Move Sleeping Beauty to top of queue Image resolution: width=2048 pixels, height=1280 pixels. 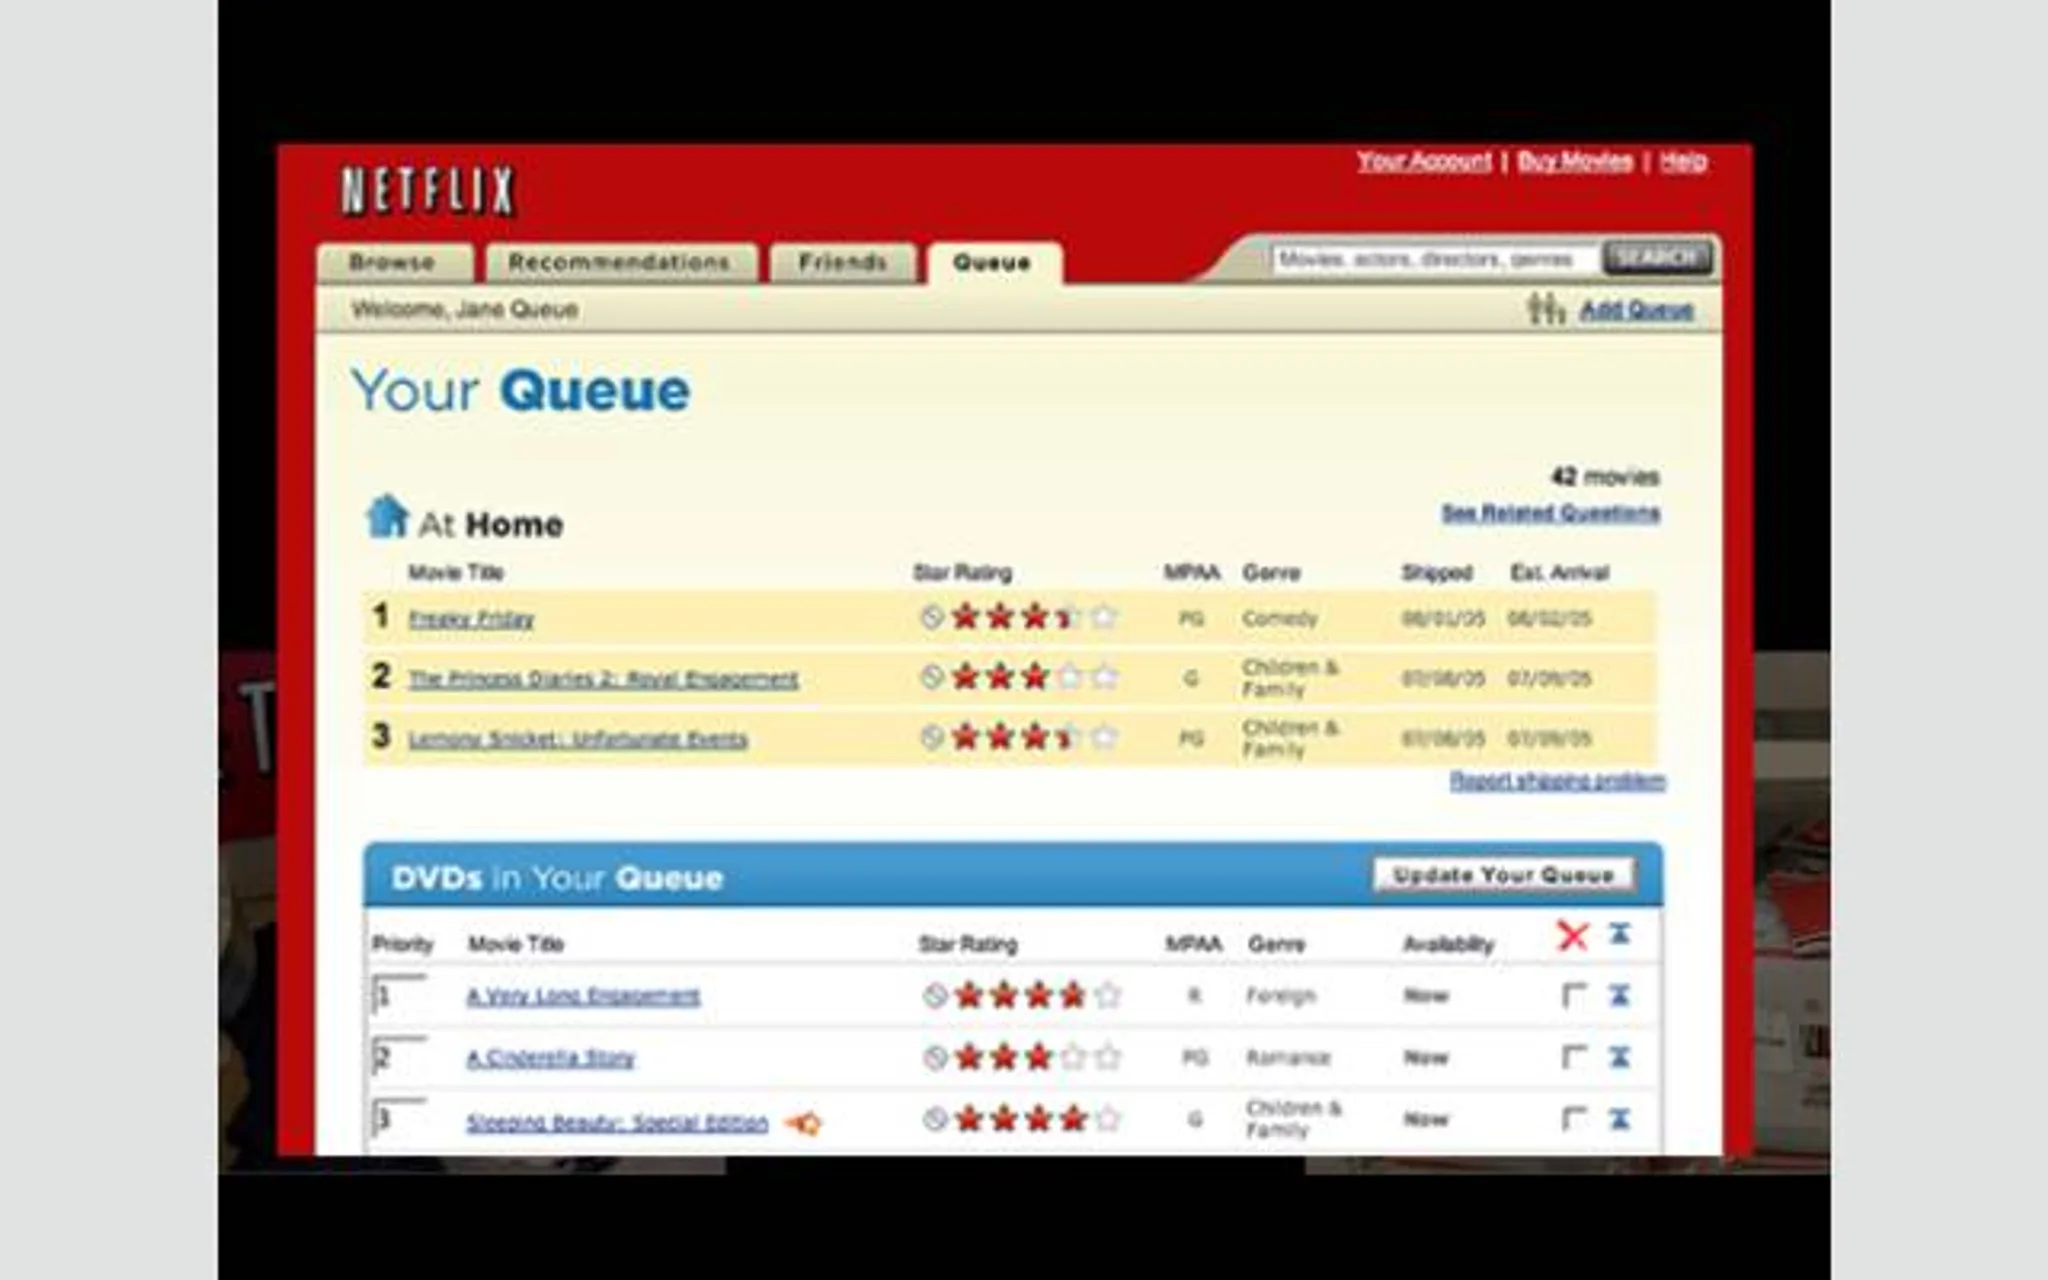pos(1620,1118)
